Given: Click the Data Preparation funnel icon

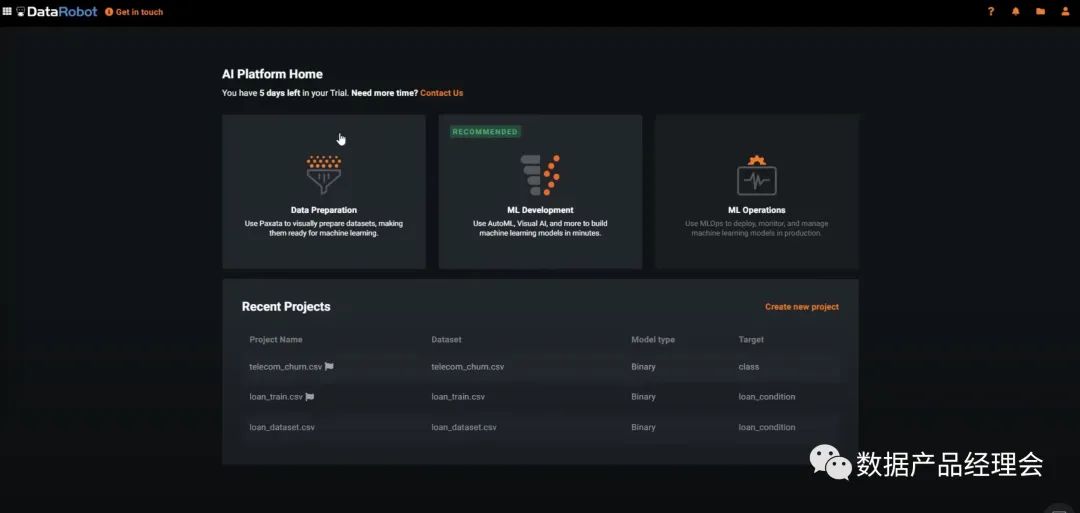Looking at the screenshot, I should tap(324, 175).
